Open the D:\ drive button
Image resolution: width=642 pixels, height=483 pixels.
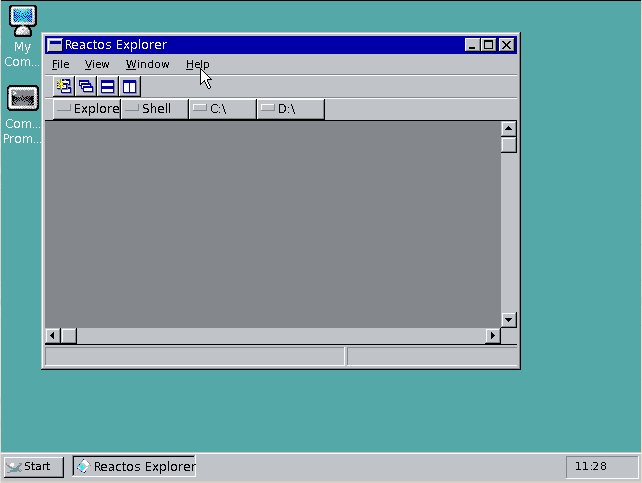[x=290, y=109]
